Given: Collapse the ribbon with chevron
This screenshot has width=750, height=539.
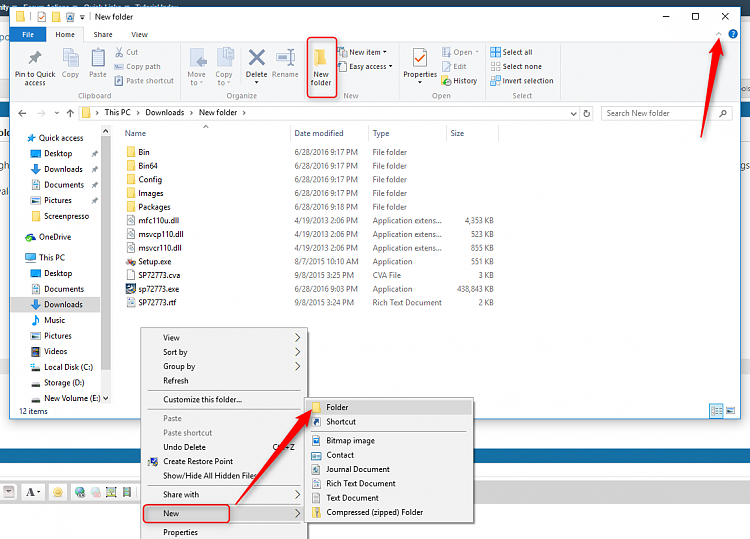Looking at the screenshot, I should 718,34.
